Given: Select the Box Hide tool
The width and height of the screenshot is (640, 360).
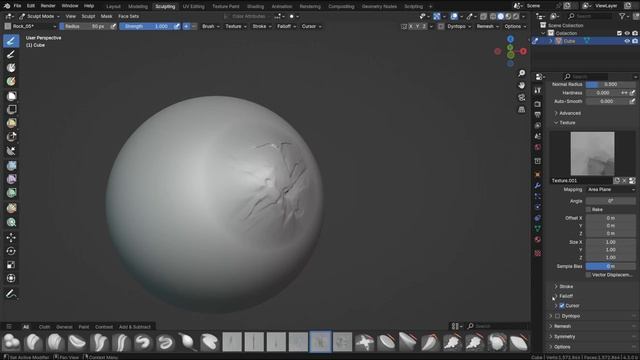Looking at the screenshot, I should [x=11, y=109].
